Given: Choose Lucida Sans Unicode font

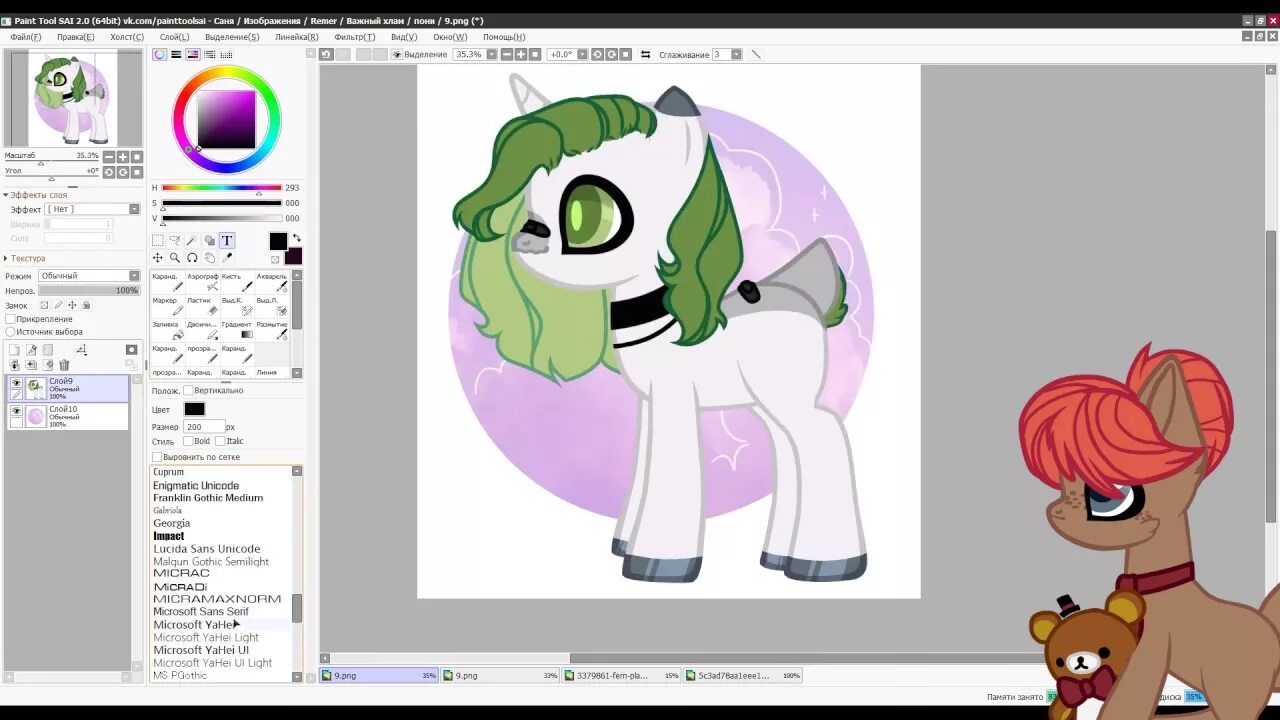Looking at the screenshot, I should tap(206, 549).
